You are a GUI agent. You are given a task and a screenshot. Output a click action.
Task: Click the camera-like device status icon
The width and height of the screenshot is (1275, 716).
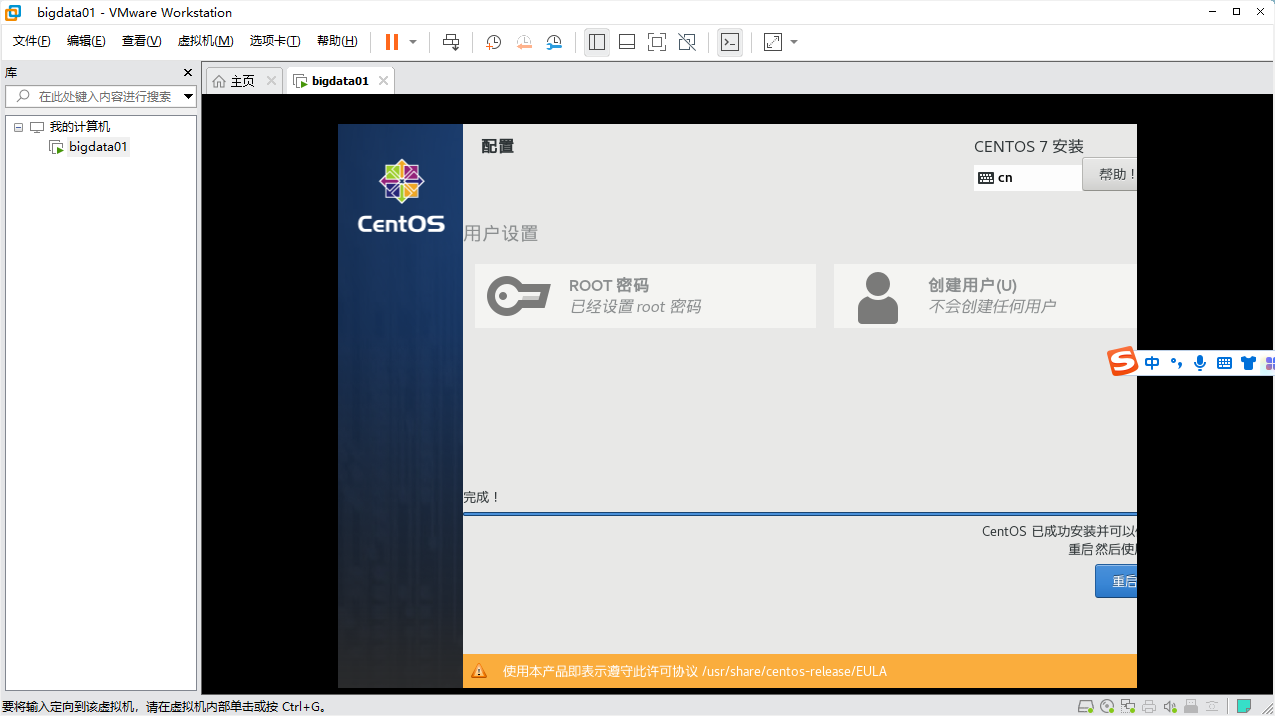1212,707
